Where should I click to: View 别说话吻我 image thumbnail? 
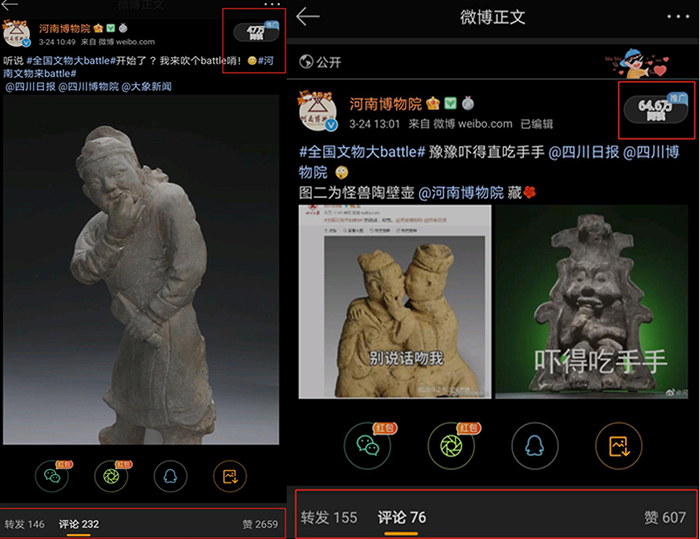point(395,301)
